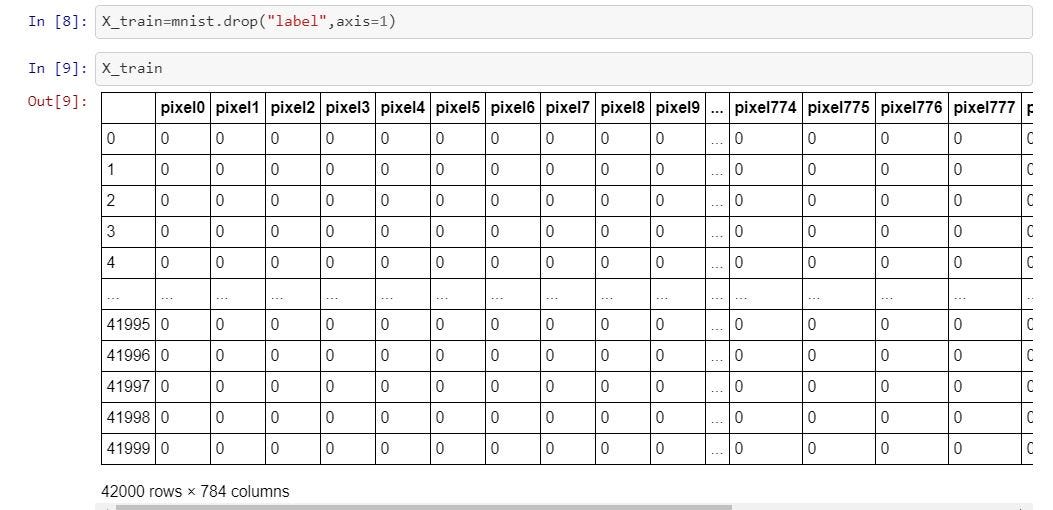
Task: Click the 42000 rows × 784 columns summary
Action: pyautogui.click(x=195, y=491)
